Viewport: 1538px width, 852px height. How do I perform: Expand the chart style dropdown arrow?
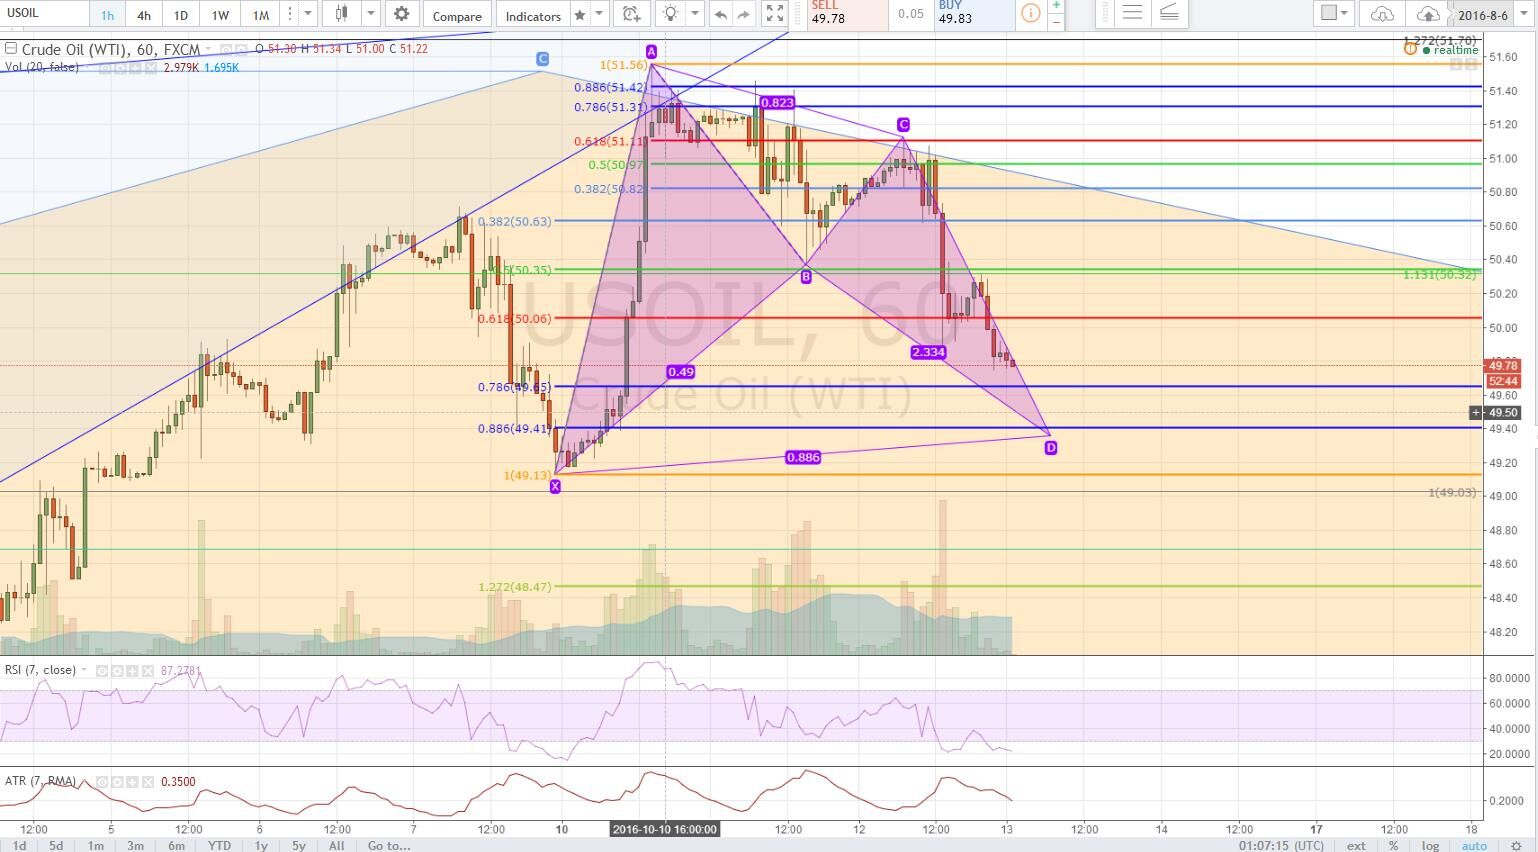coord(371,15)
